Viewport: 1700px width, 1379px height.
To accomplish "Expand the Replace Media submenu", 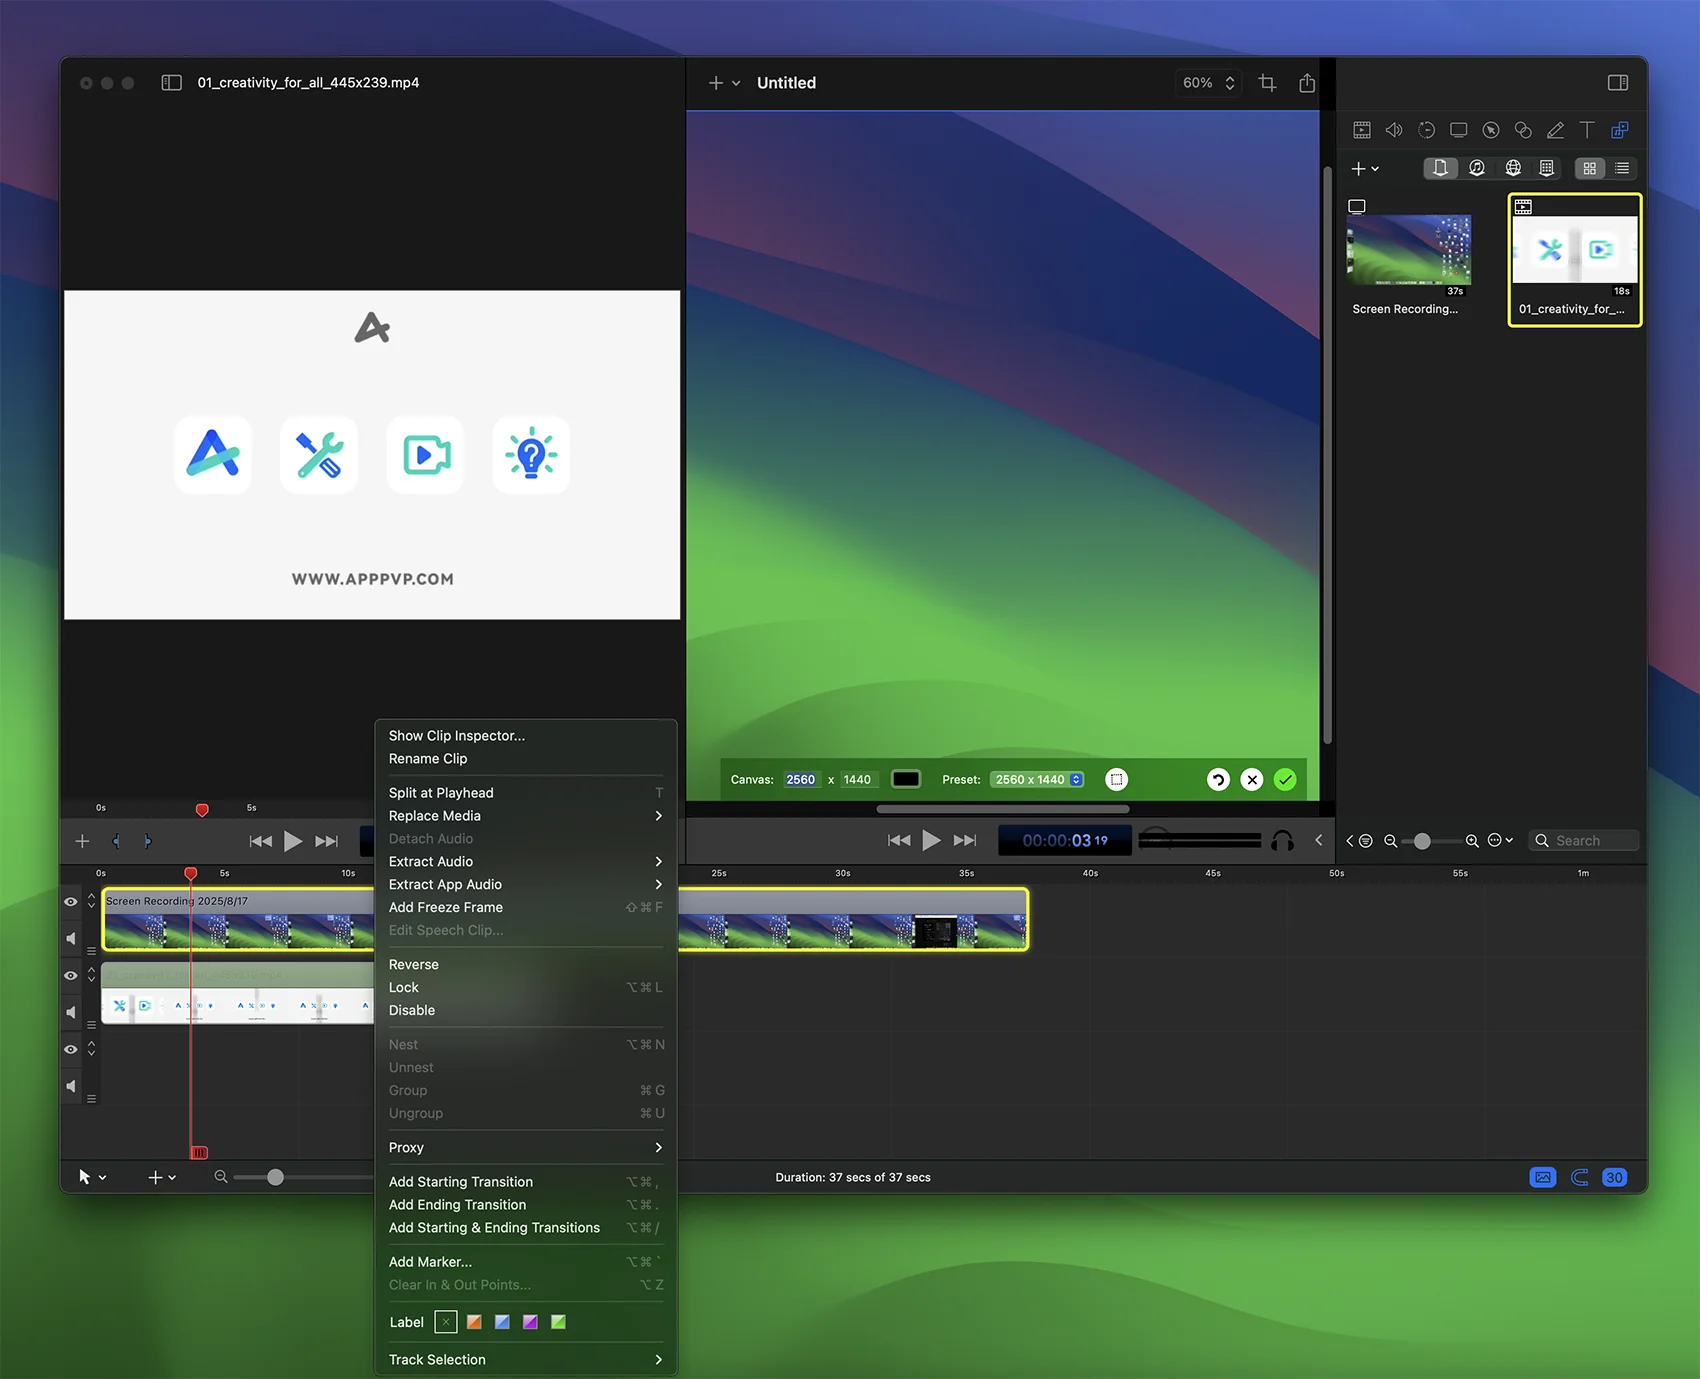I will pos(526,816).
